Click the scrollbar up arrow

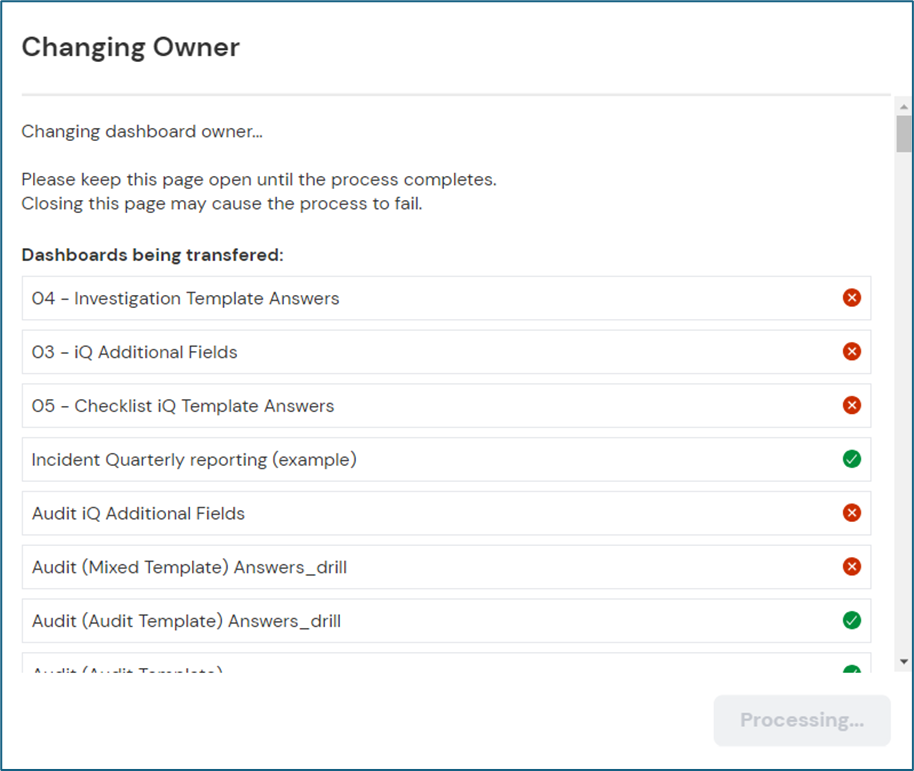(903, 105)
